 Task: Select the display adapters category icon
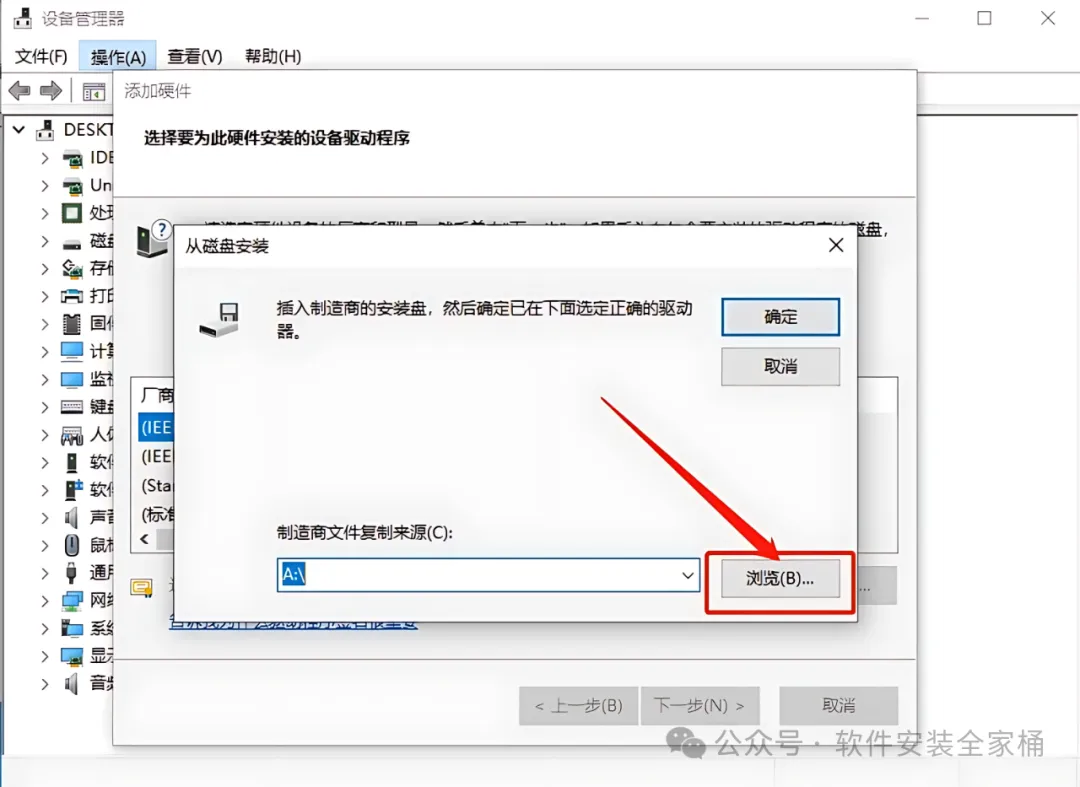72,656
